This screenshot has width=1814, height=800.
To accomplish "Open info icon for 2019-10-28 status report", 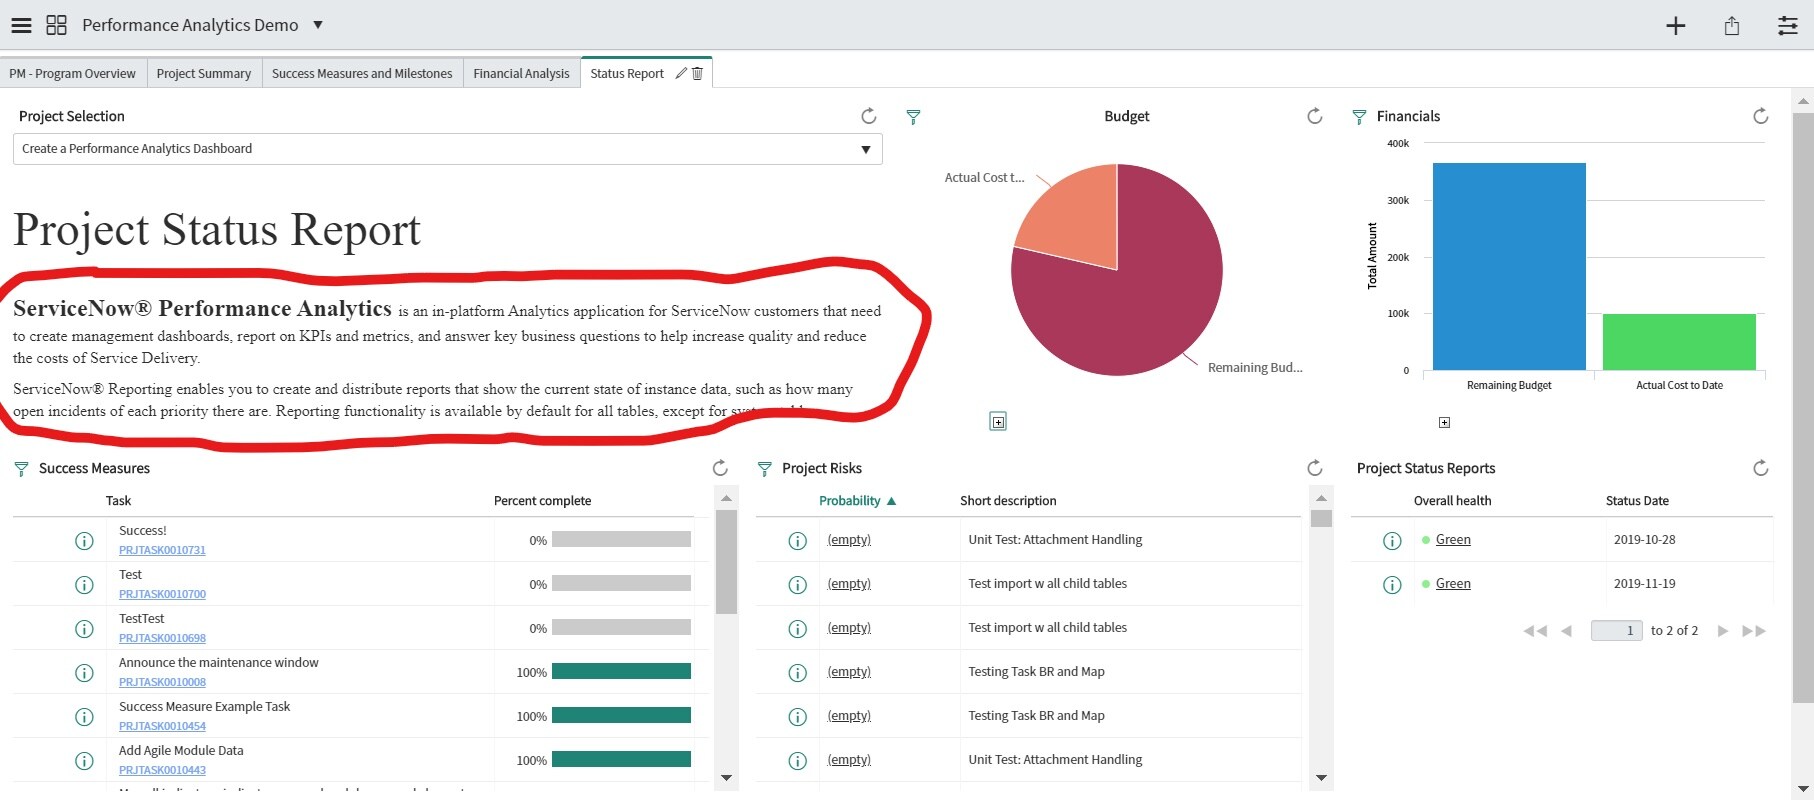I will (x=1392, y=541).
